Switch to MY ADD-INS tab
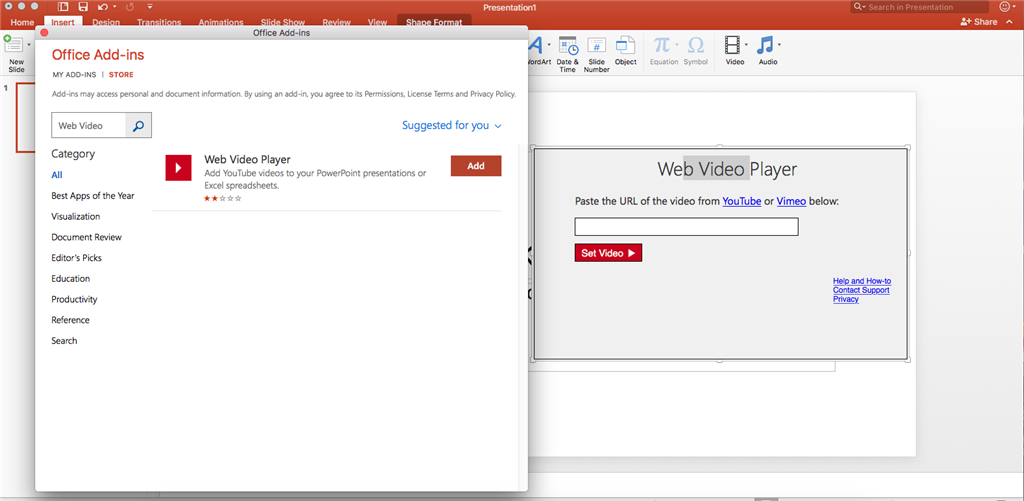The width and height of the screenshot is (1024, 501). [74, 74]
